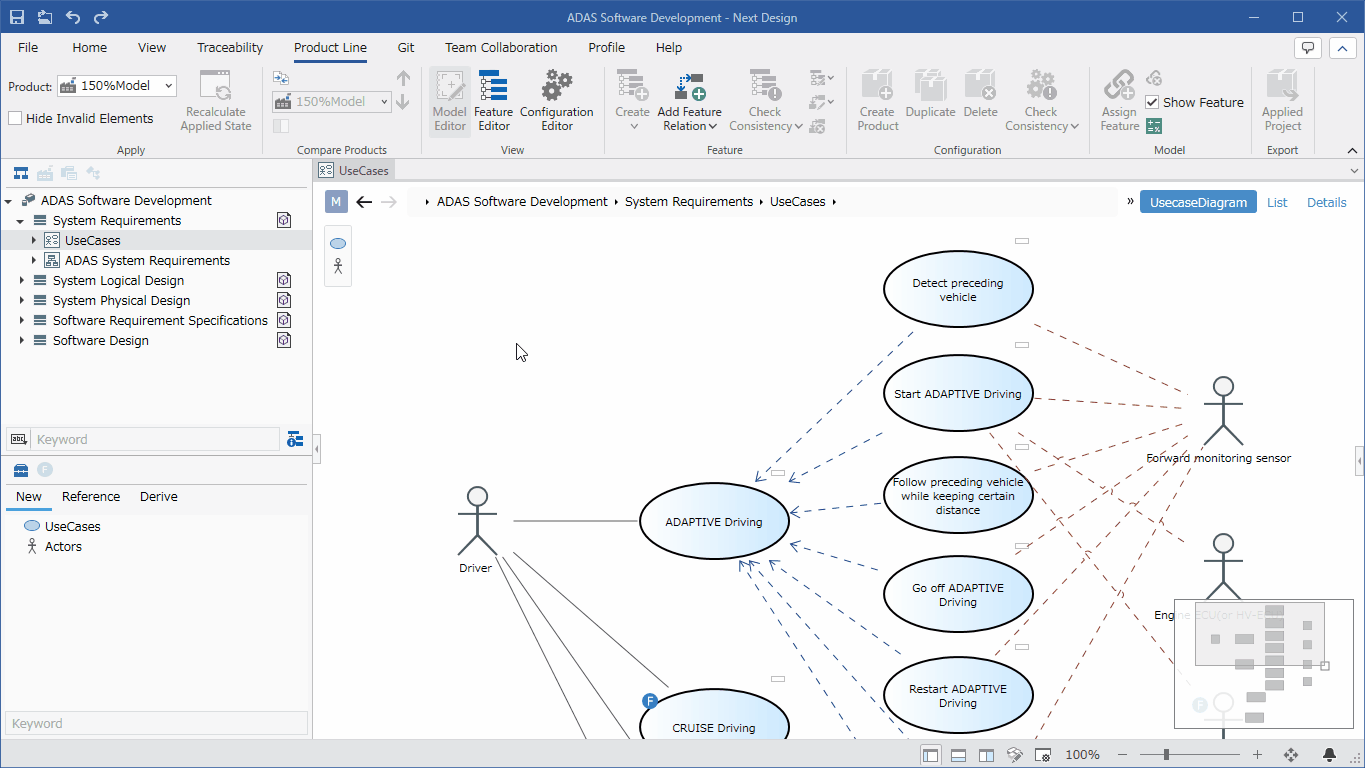Click System Requirements in the breadcrumb
Screen dimensions: 1365x768
[x=689, y=201]
